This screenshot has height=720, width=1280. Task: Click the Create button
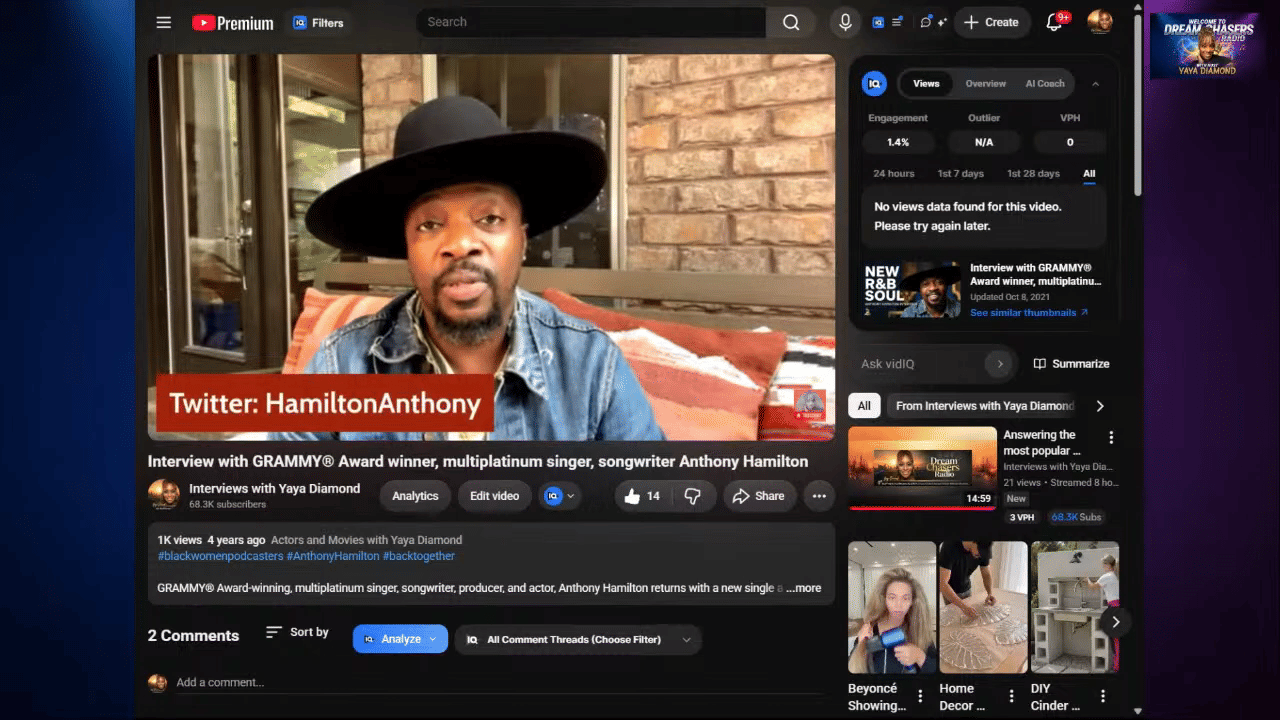tap(991, 22)
